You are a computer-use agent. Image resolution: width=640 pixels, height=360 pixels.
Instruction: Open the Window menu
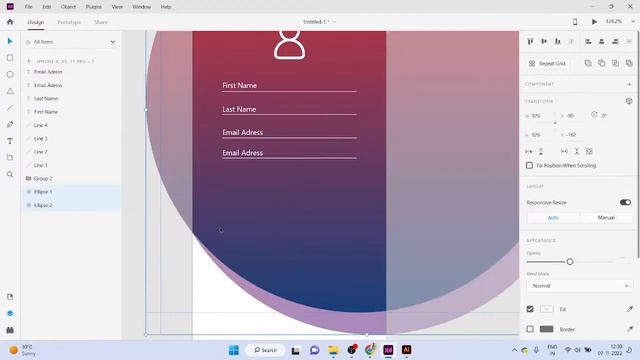coord(142,7)
